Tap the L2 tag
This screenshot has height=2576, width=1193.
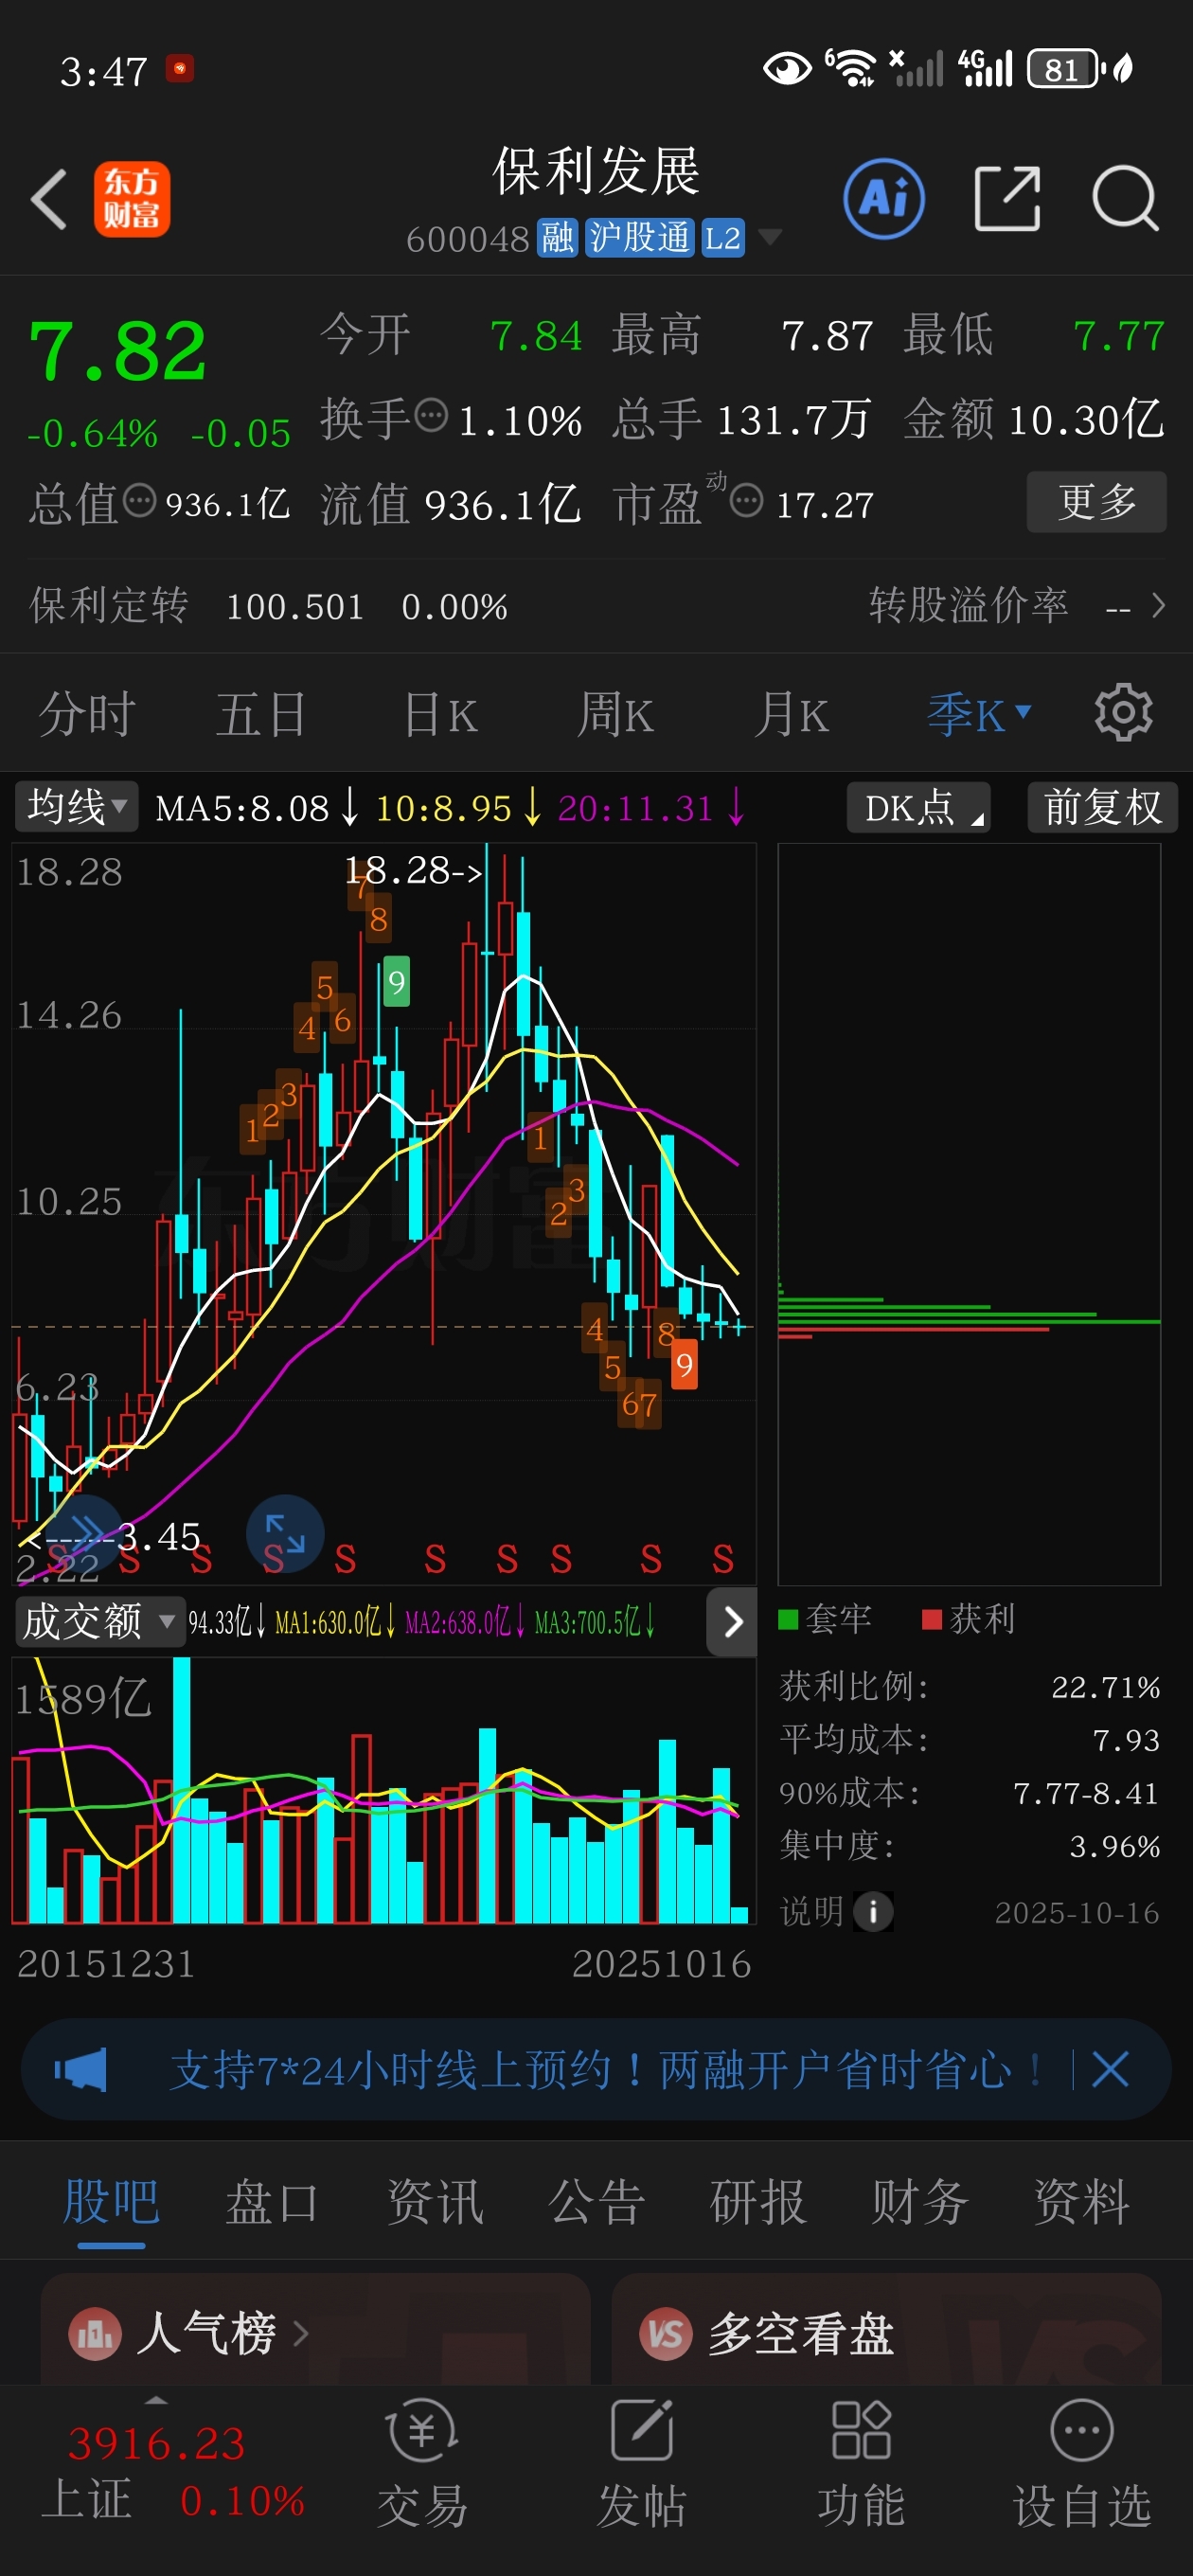[x=722, y=238]
